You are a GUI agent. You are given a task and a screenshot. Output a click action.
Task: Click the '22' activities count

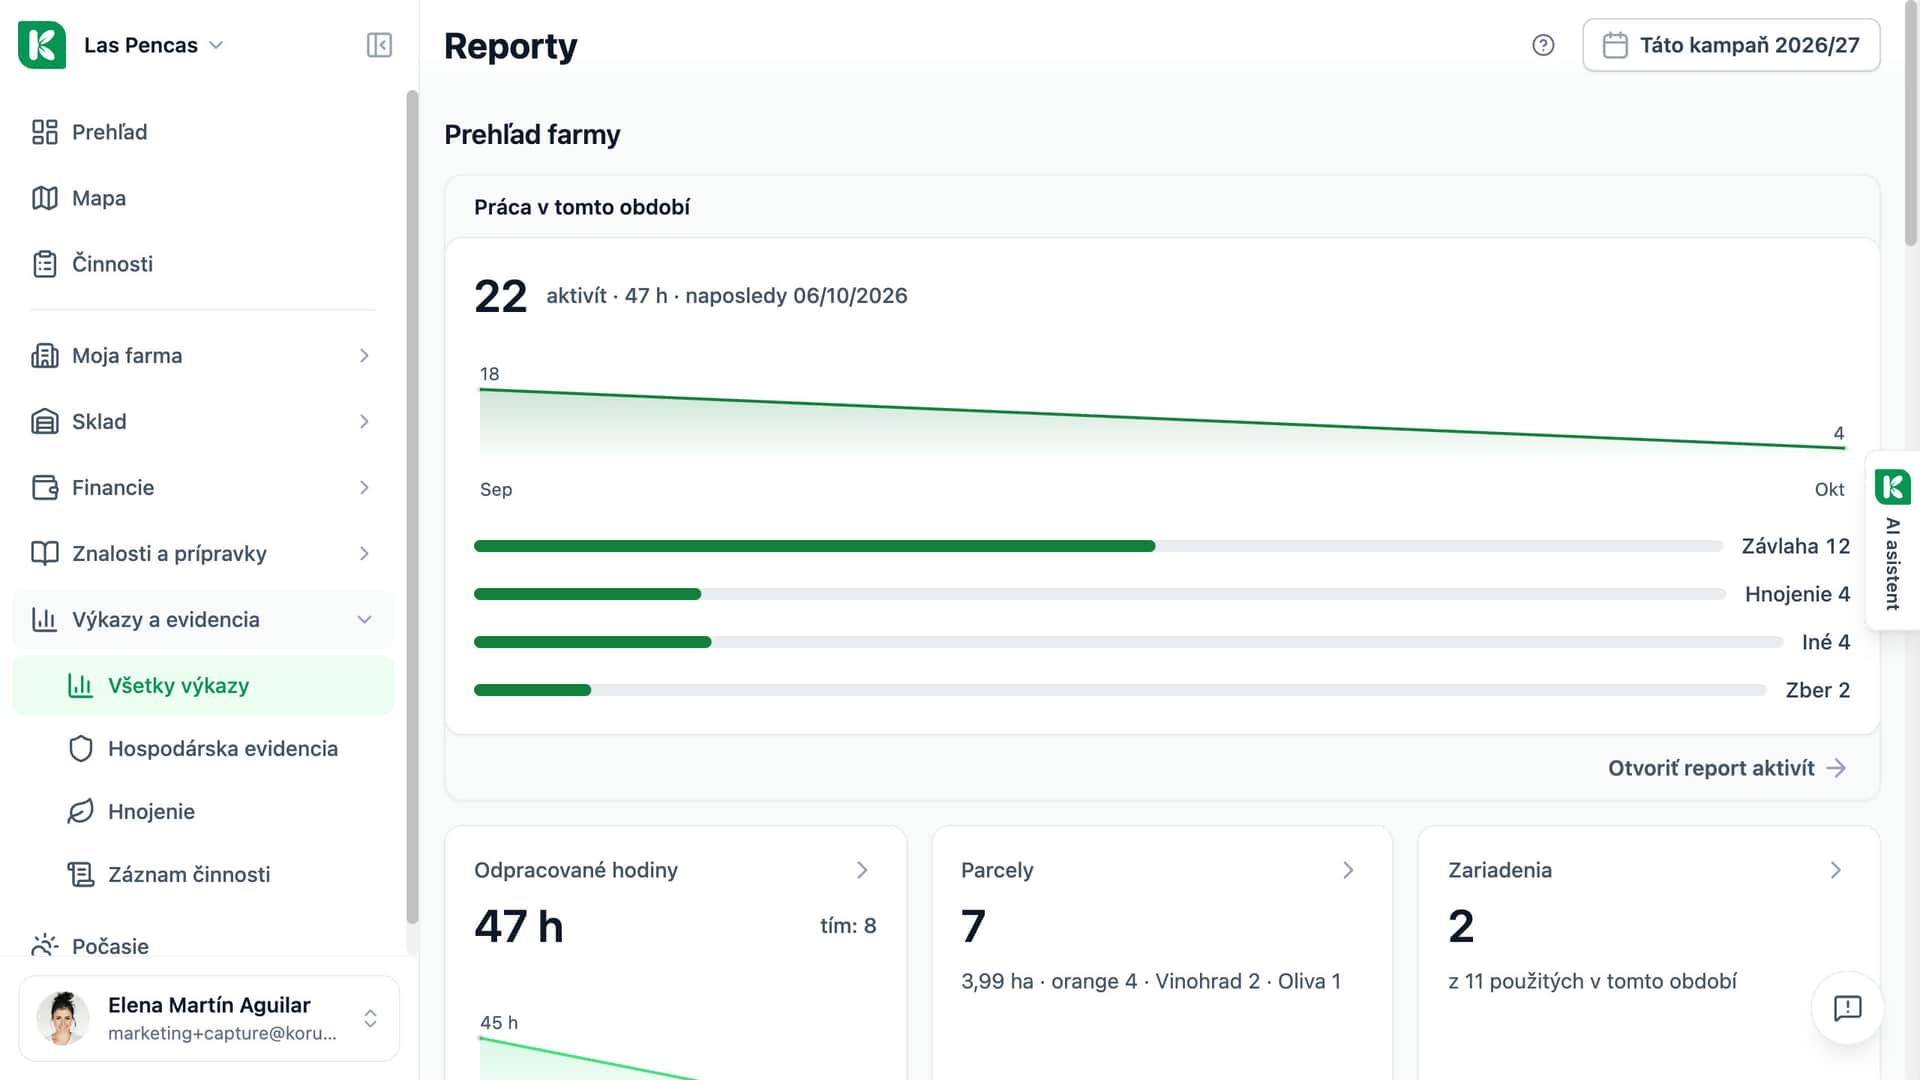500,296
